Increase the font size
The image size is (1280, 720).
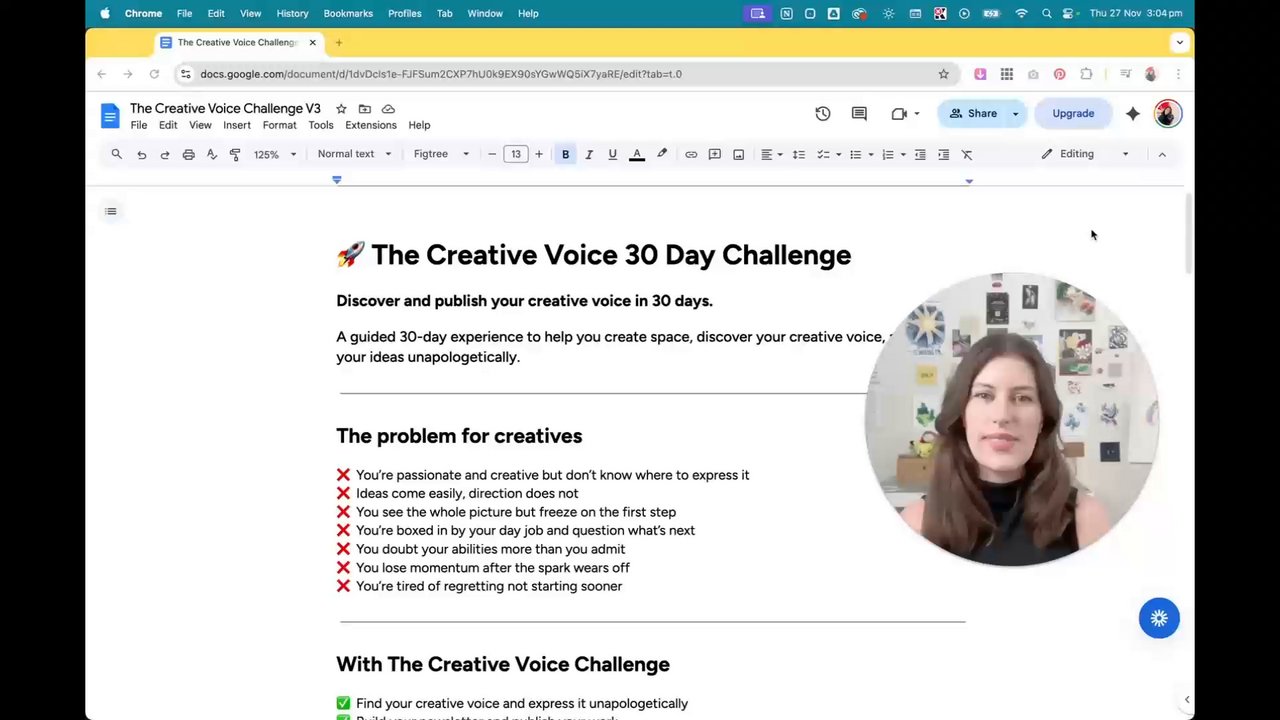(539, 154)
